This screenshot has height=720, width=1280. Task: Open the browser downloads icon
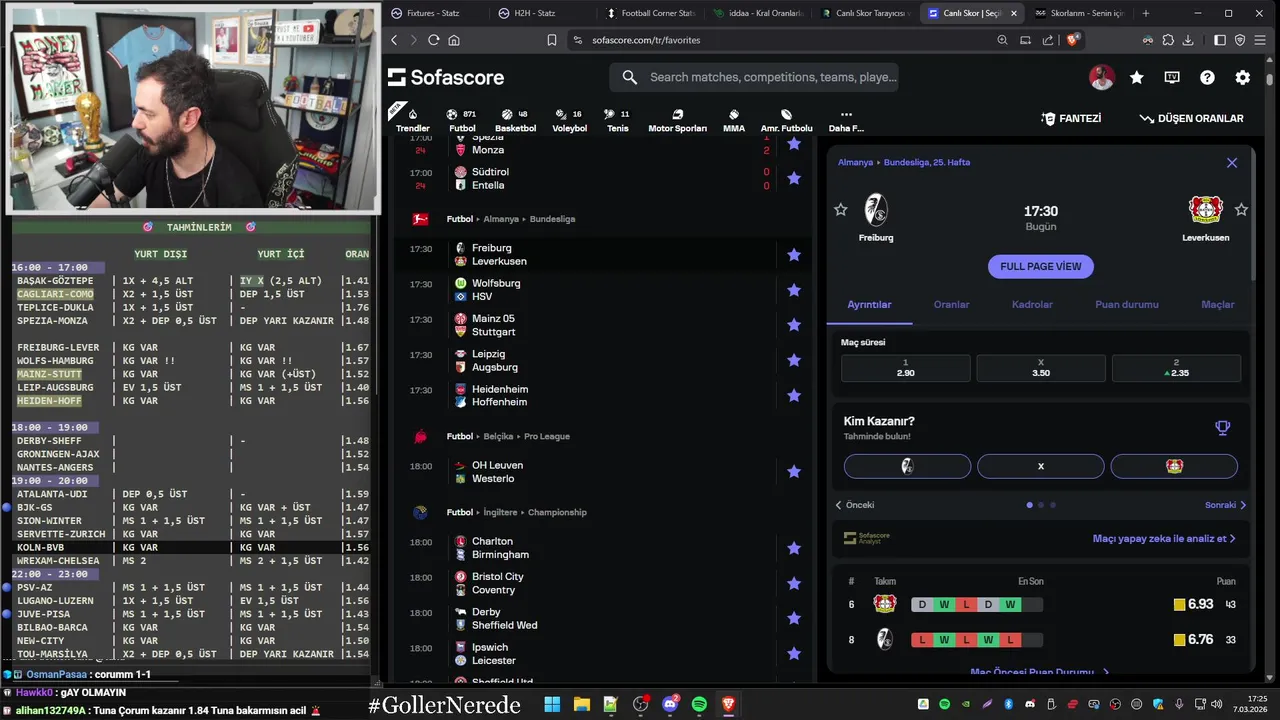point(1188,40)
